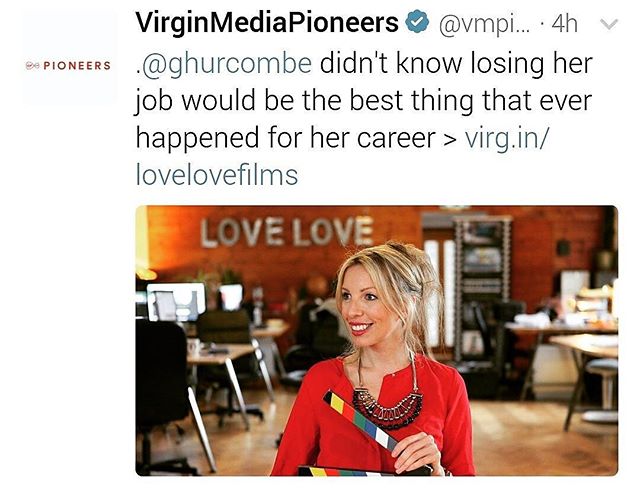Visit the @ghurcombe mention
The image size is (640, 488).
pyautogui.click(x=224, y=64)
